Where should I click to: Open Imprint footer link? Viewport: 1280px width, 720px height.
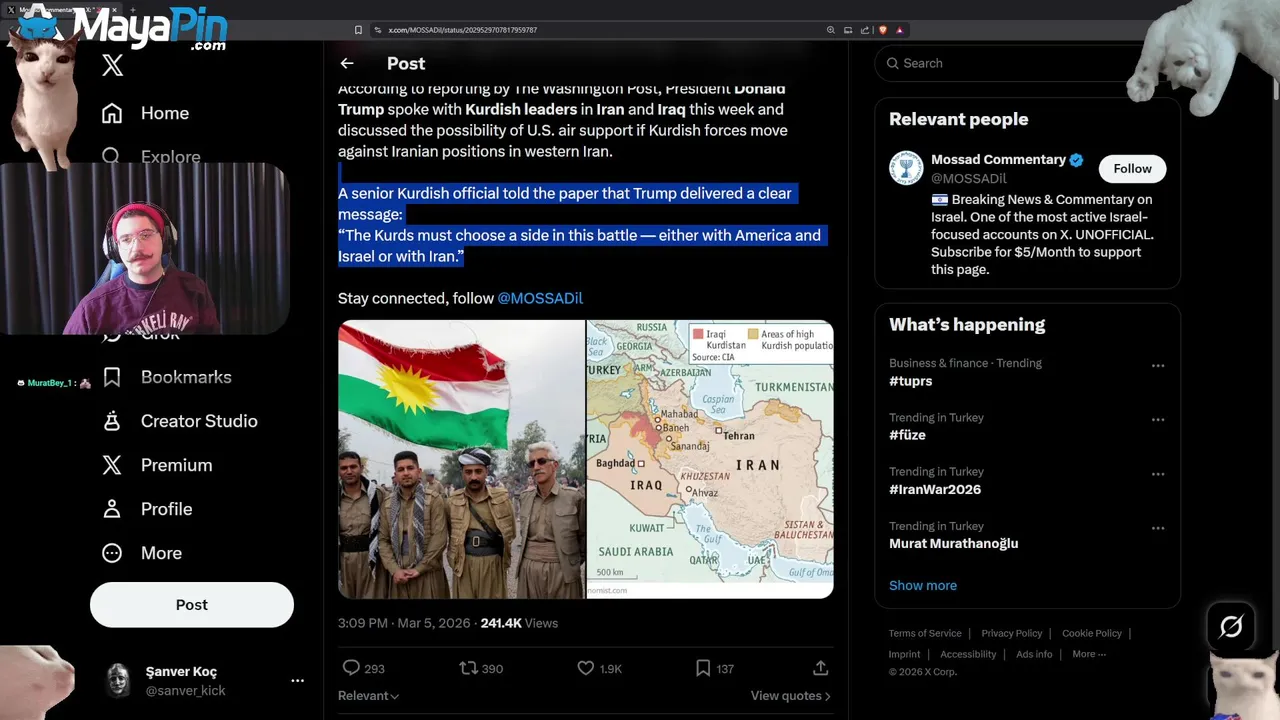tap(905, 654)
